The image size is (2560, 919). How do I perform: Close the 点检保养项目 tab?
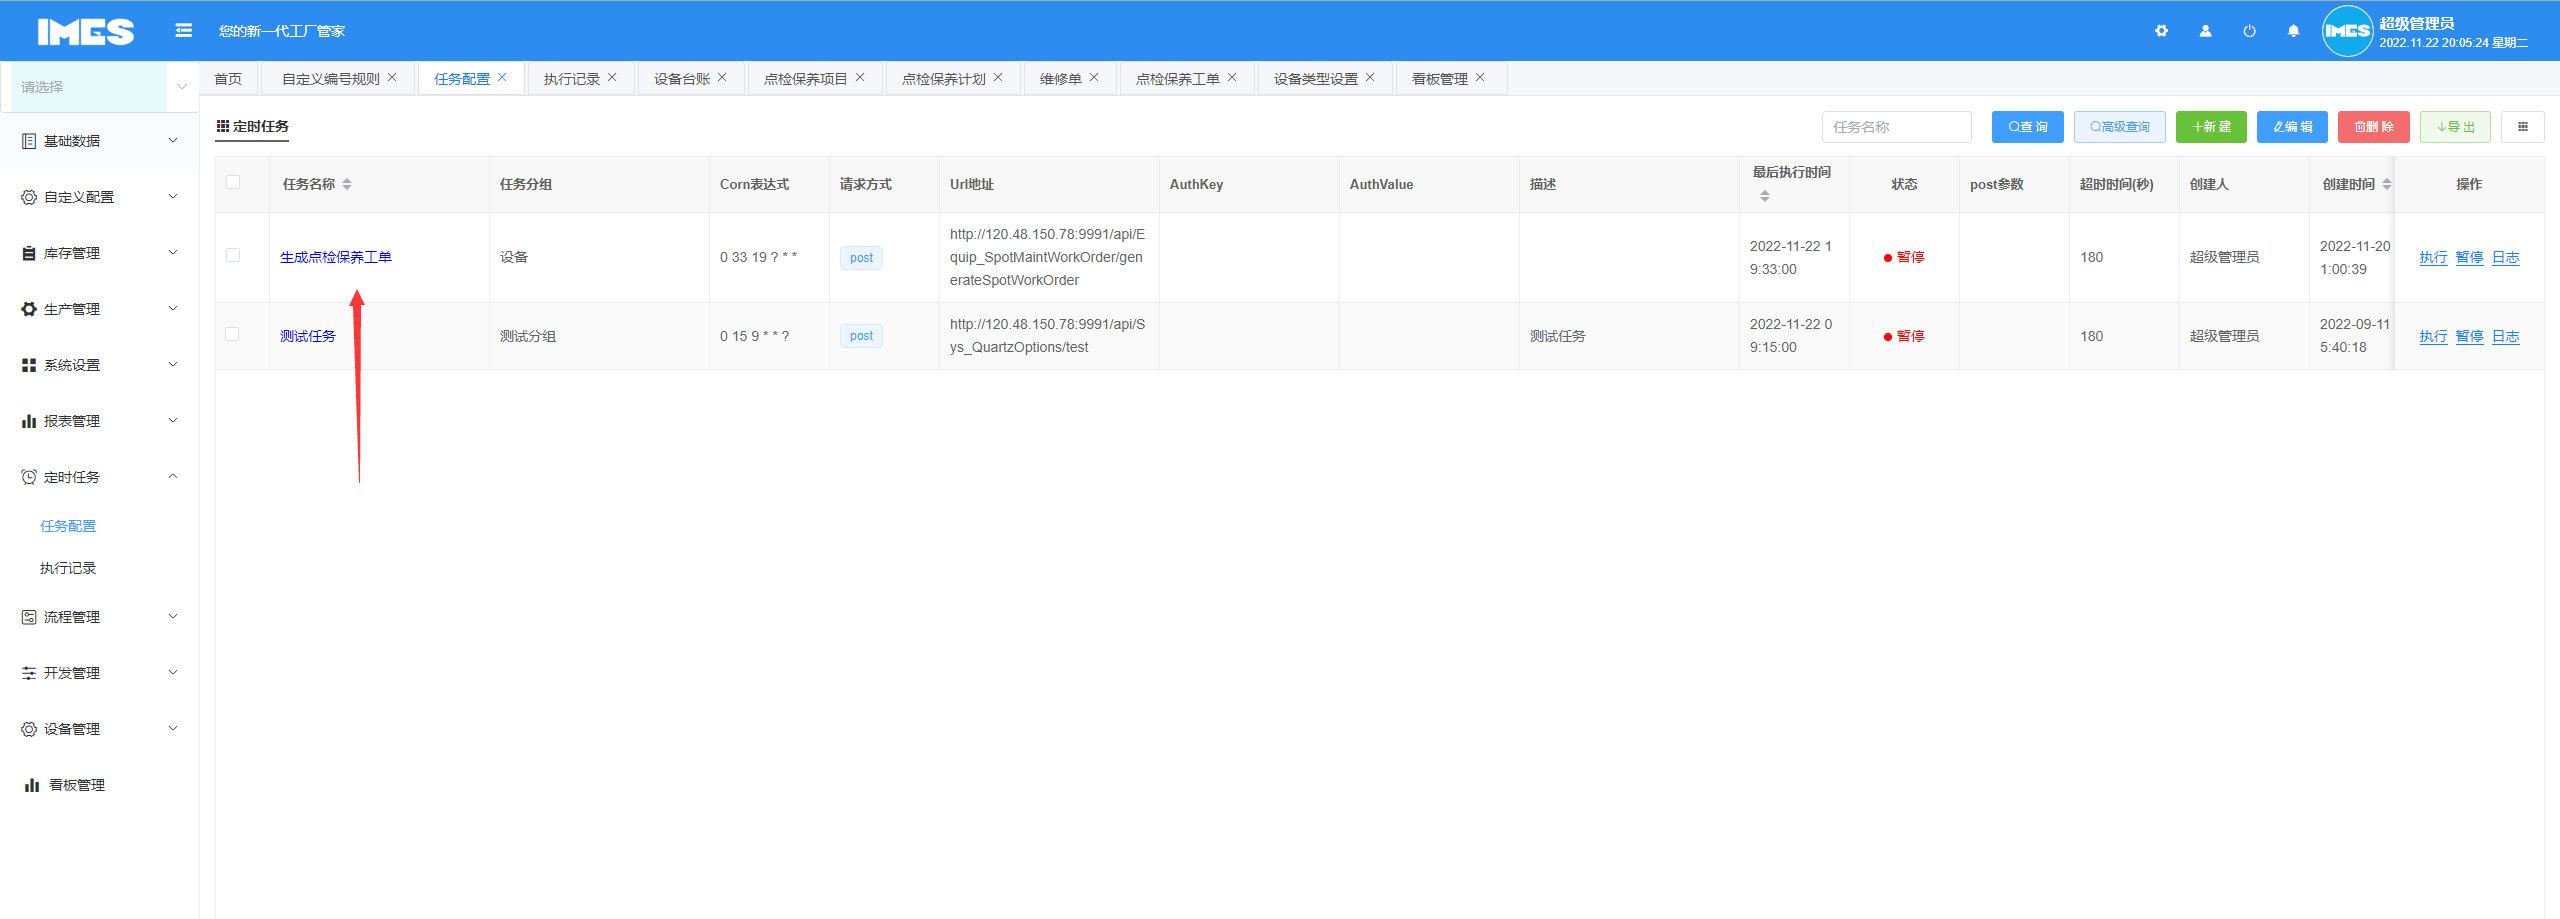[860, 77]
